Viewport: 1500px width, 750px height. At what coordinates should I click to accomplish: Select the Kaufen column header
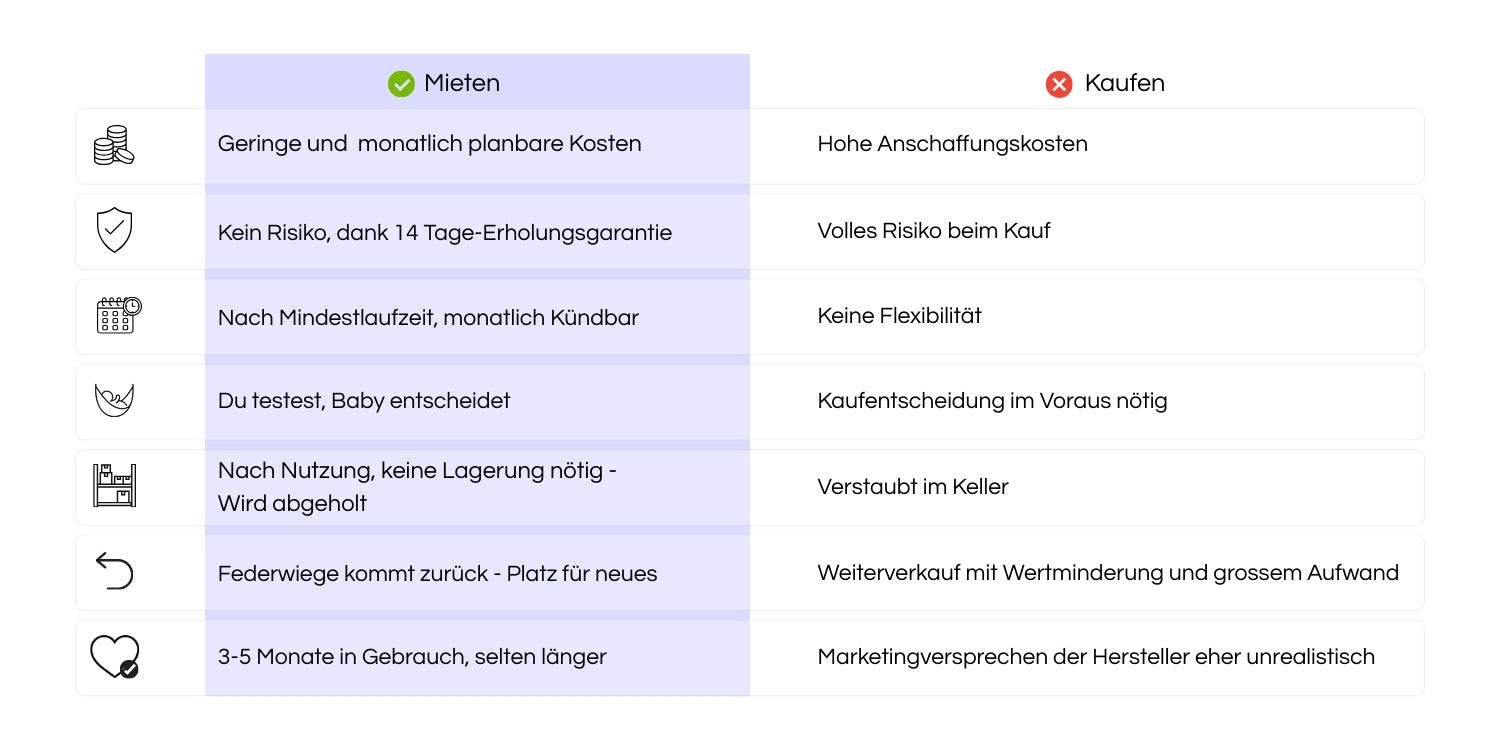tap(1124, 83)
